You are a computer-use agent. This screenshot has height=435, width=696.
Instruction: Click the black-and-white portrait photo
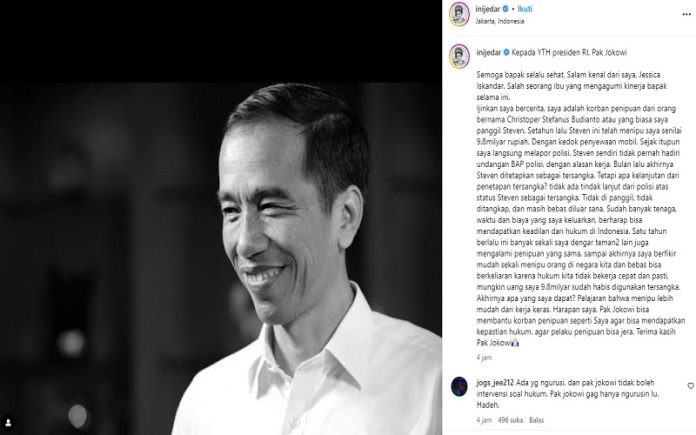point(221,258)
